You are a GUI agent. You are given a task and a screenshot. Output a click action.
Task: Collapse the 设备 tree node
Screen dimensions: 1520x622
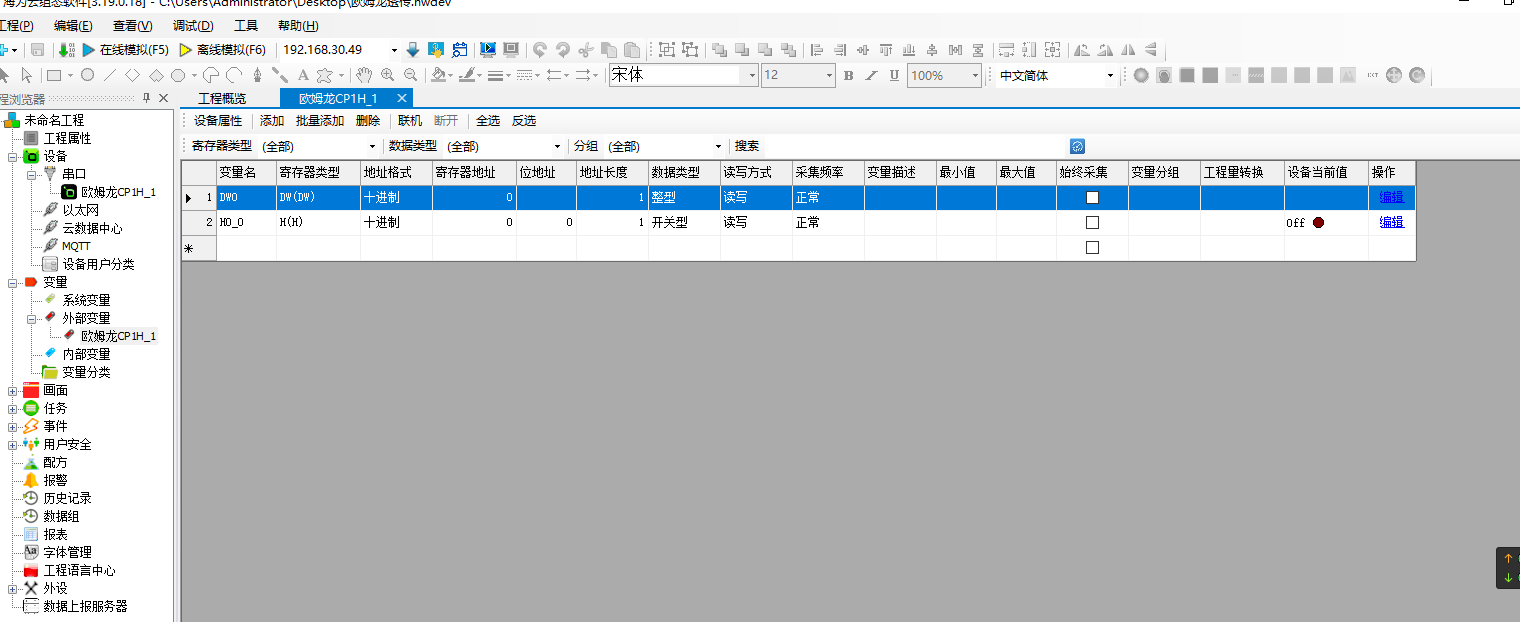12,156
